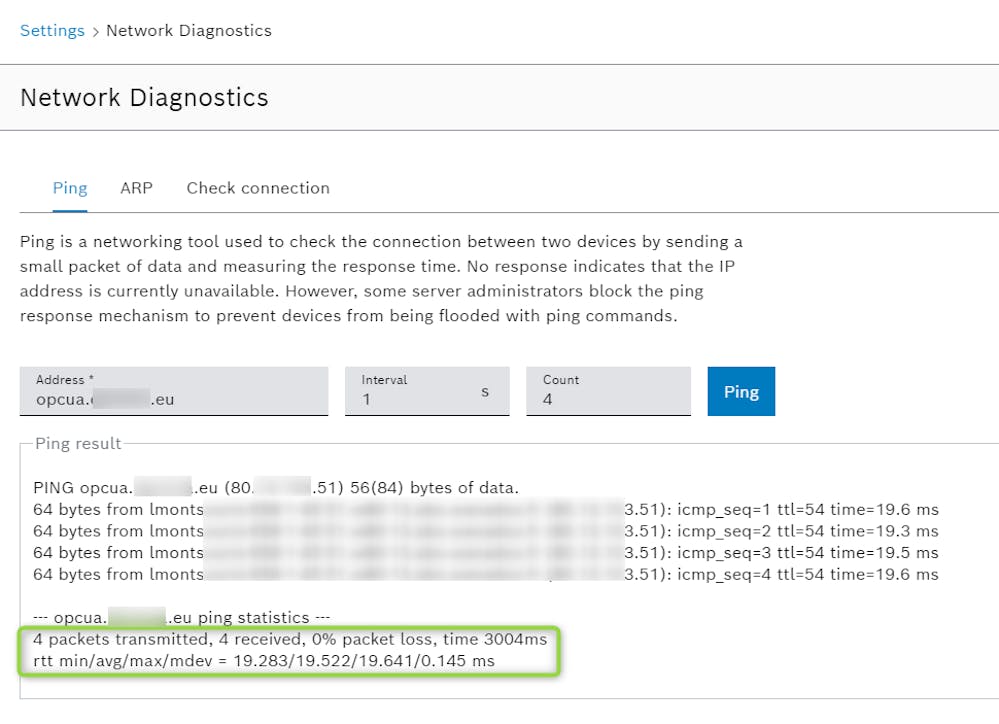The height and width of the screenshot is (724, 999).
Task: Focus the Address input field
Action: point(173,399)
